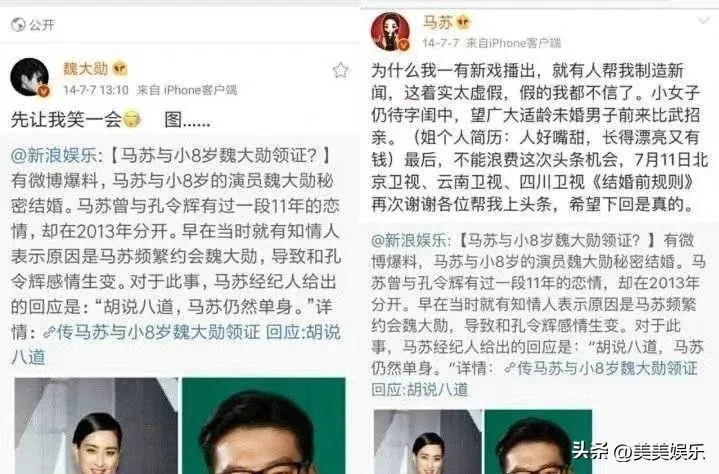Tap the membership badge next to 马苏's name

[x=463, y=22]
